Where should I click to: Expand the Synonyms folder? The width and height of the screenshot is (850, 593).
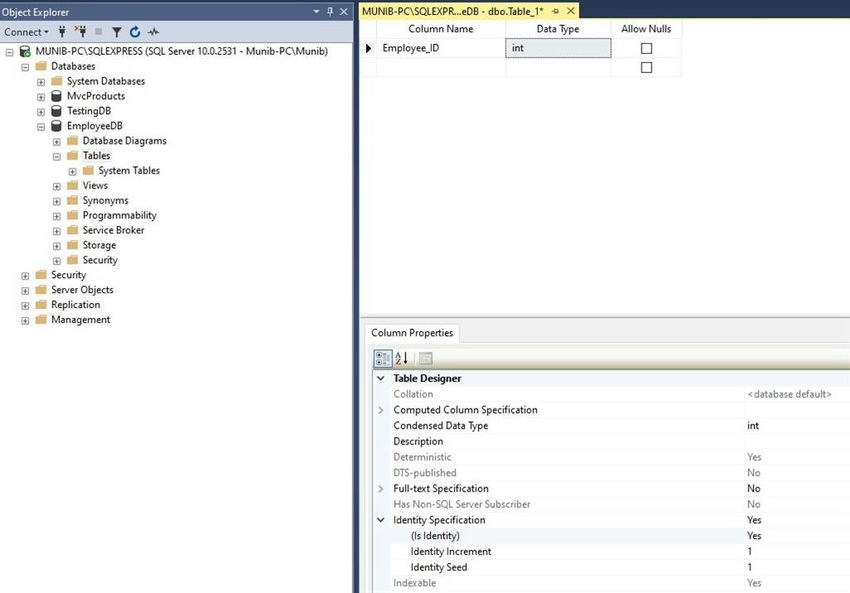click(x=56, y=202)
